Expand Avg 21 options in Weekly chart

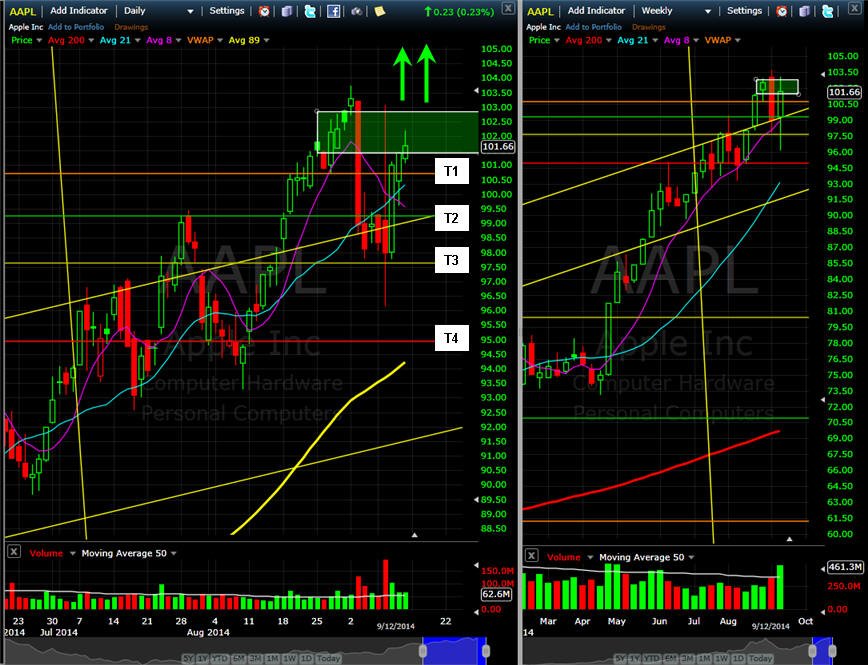[654, 40]
